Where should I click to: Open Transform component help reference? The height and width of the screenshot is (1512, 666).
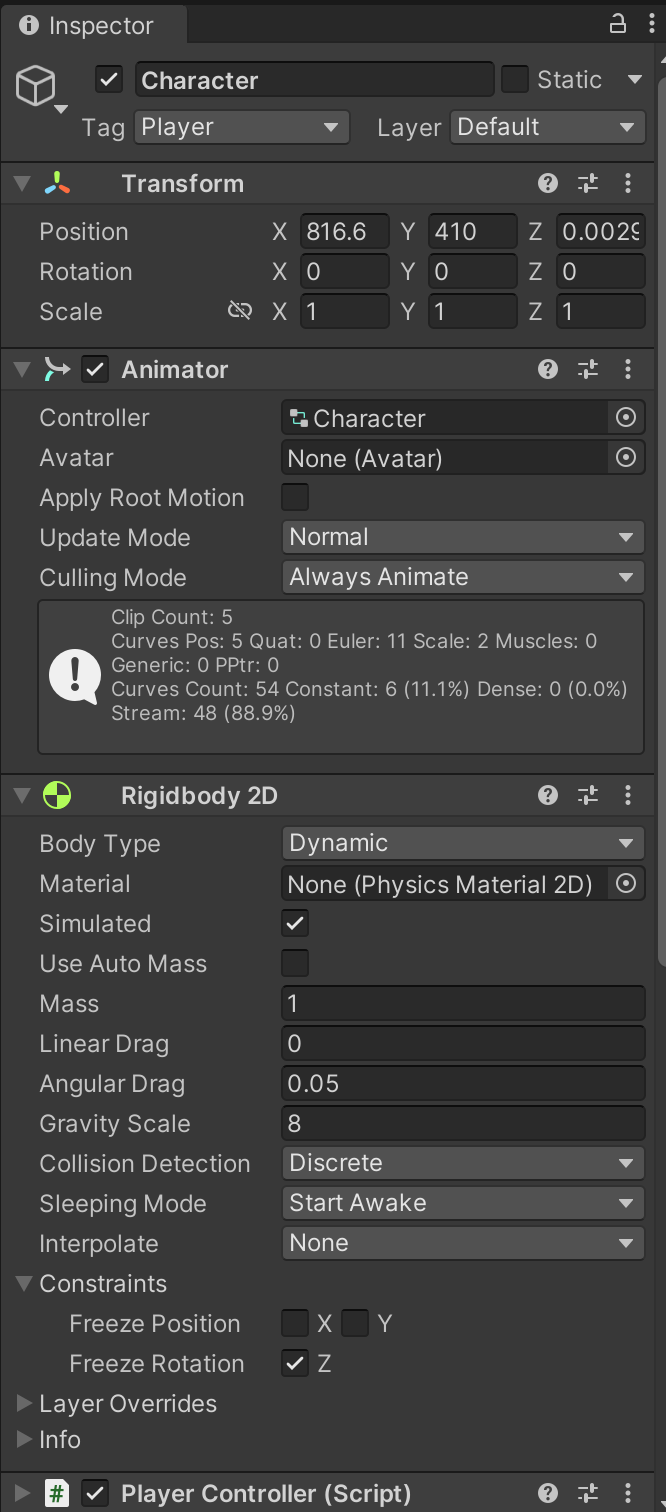548,183
